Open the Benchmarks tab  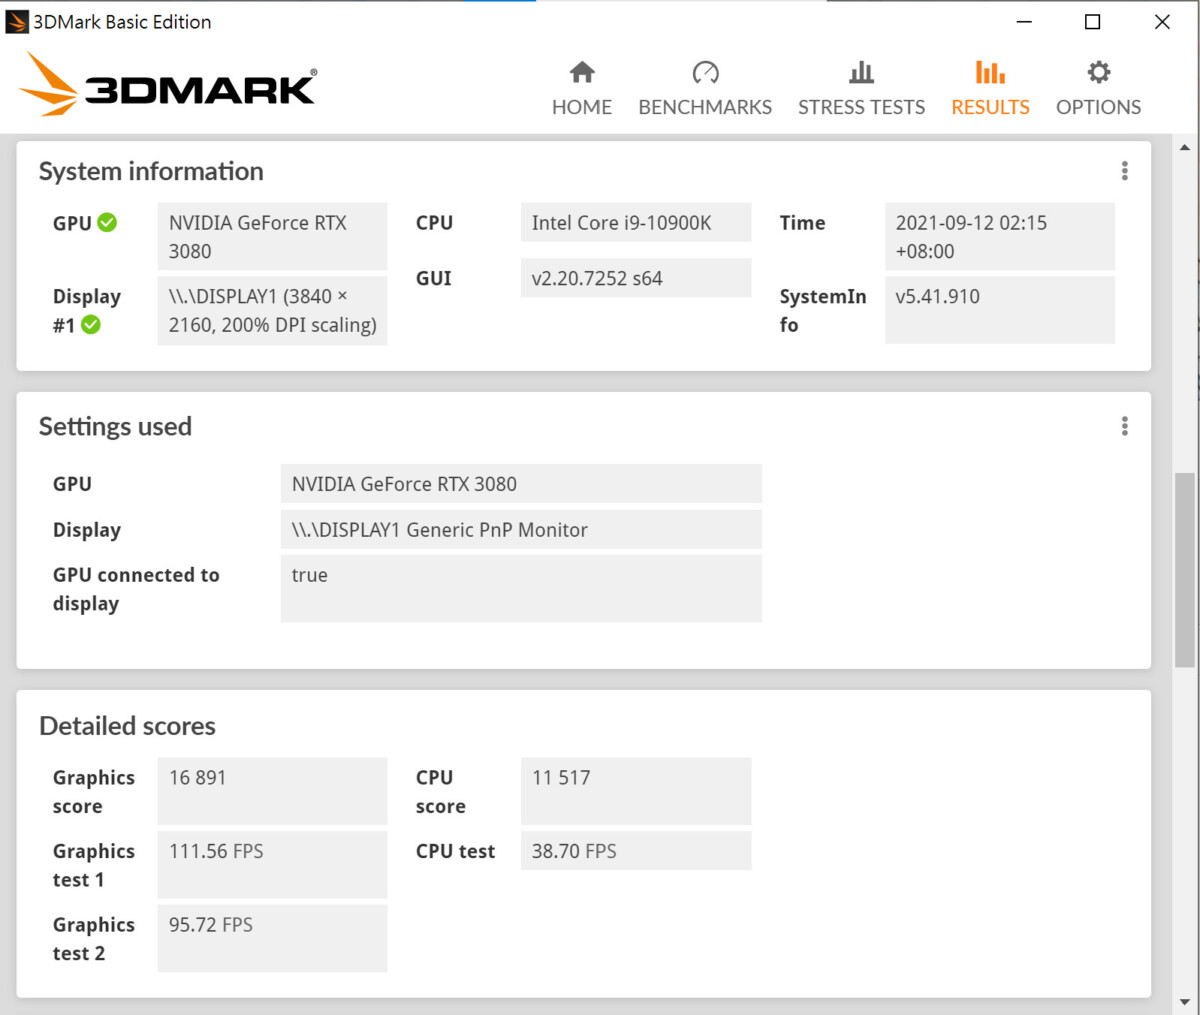[x=705, y=88]
